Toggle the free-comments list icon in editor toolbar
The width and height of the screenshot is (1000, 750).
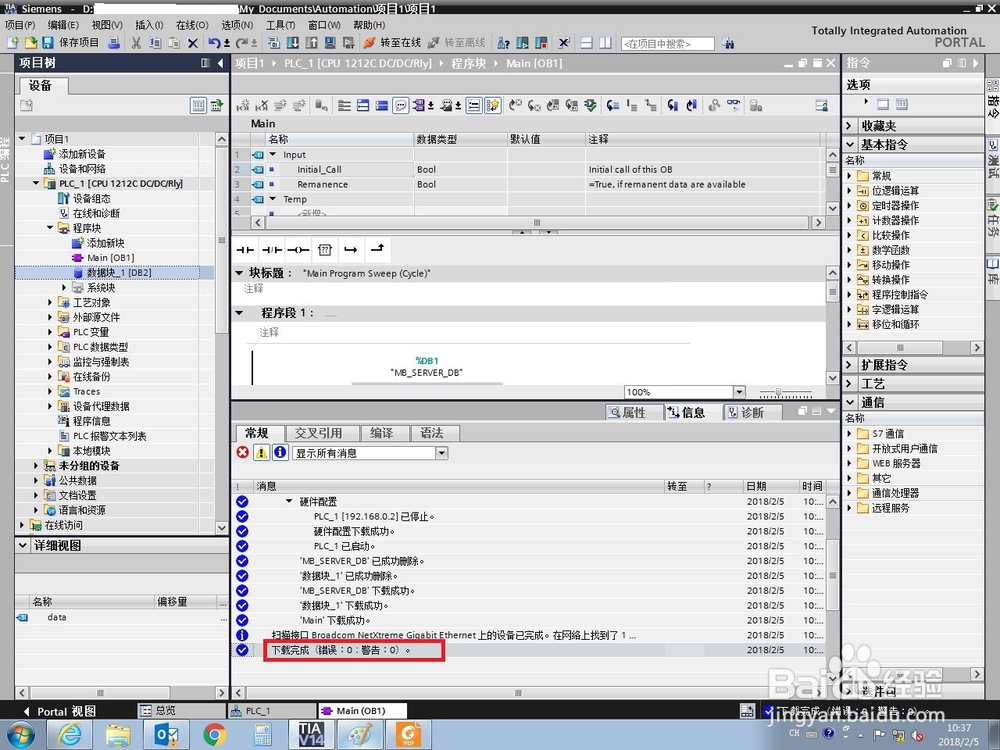coord(474,105)
